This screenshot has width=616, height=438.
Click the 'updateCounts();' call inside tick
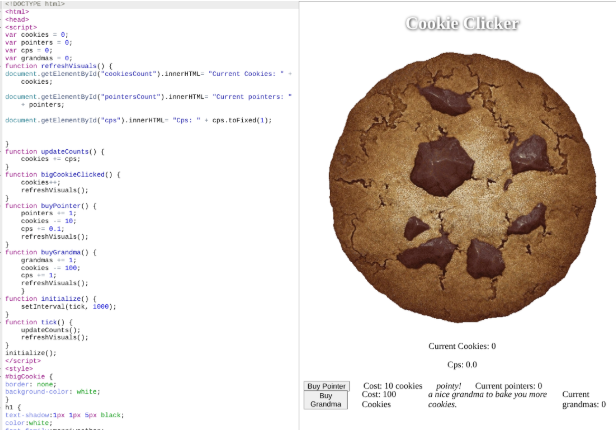click(50, 330)
